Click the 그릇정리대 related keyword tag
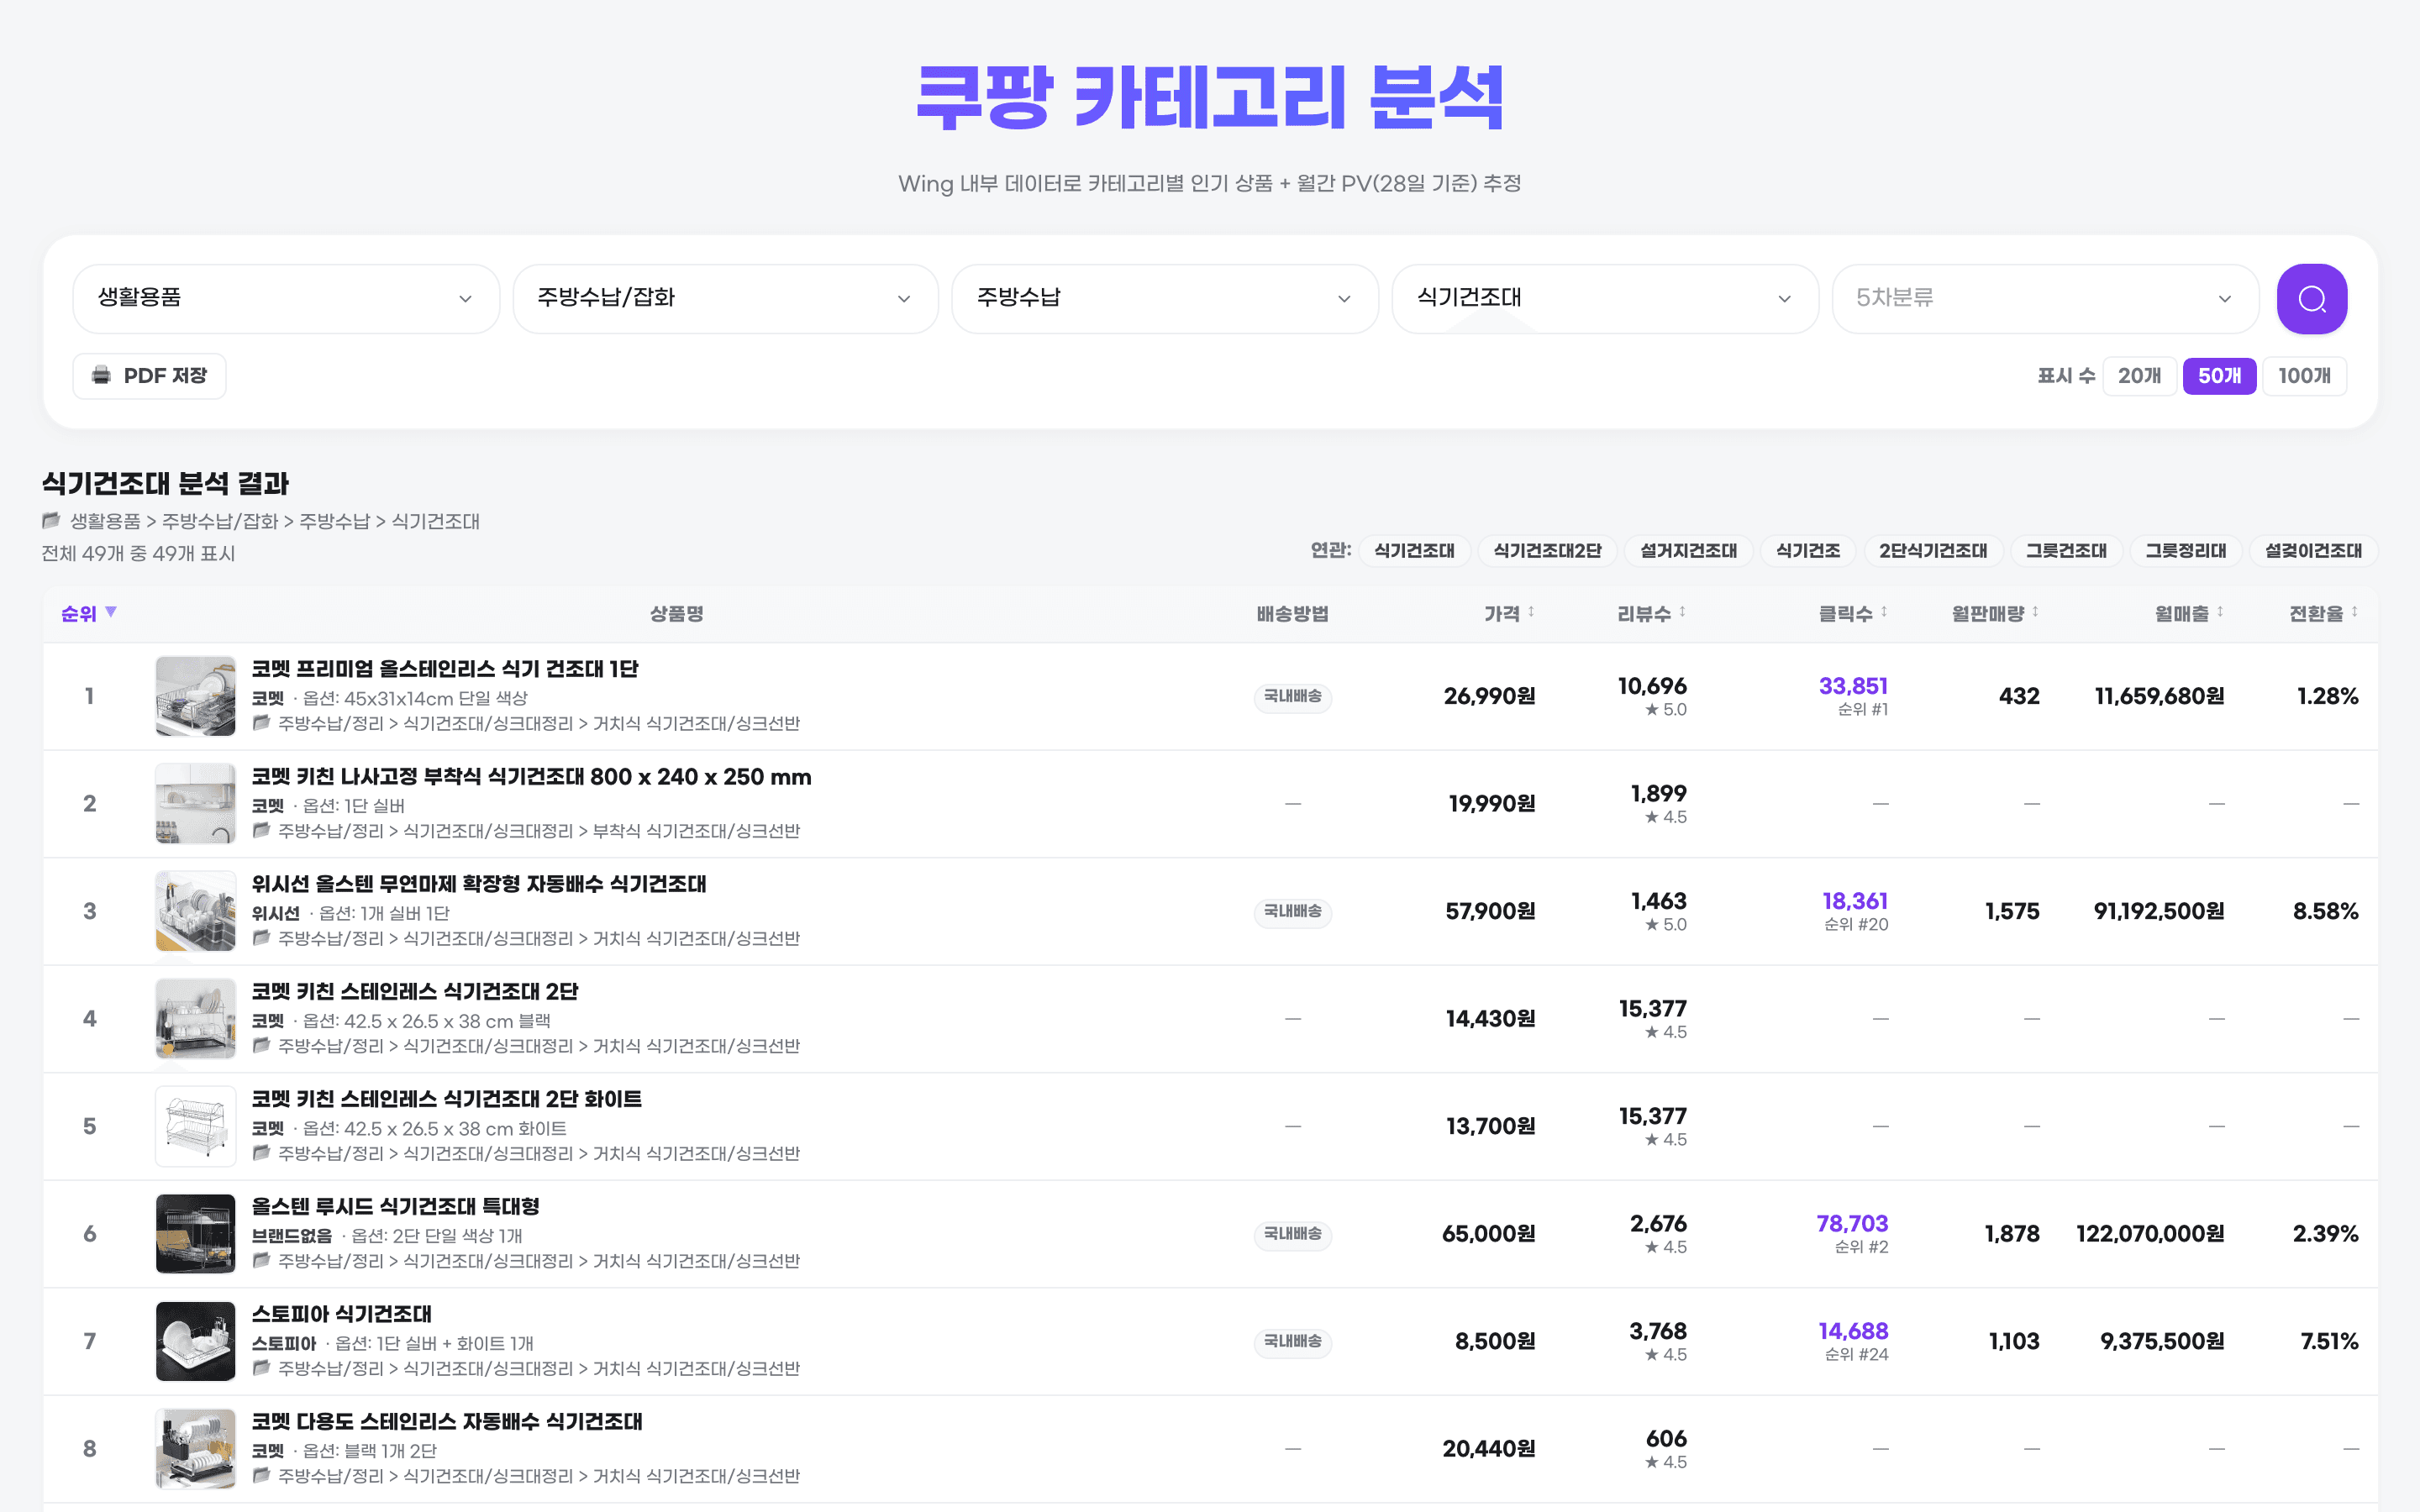The height and width of the screenshot is (1512, 2420). pos(2186,551)
